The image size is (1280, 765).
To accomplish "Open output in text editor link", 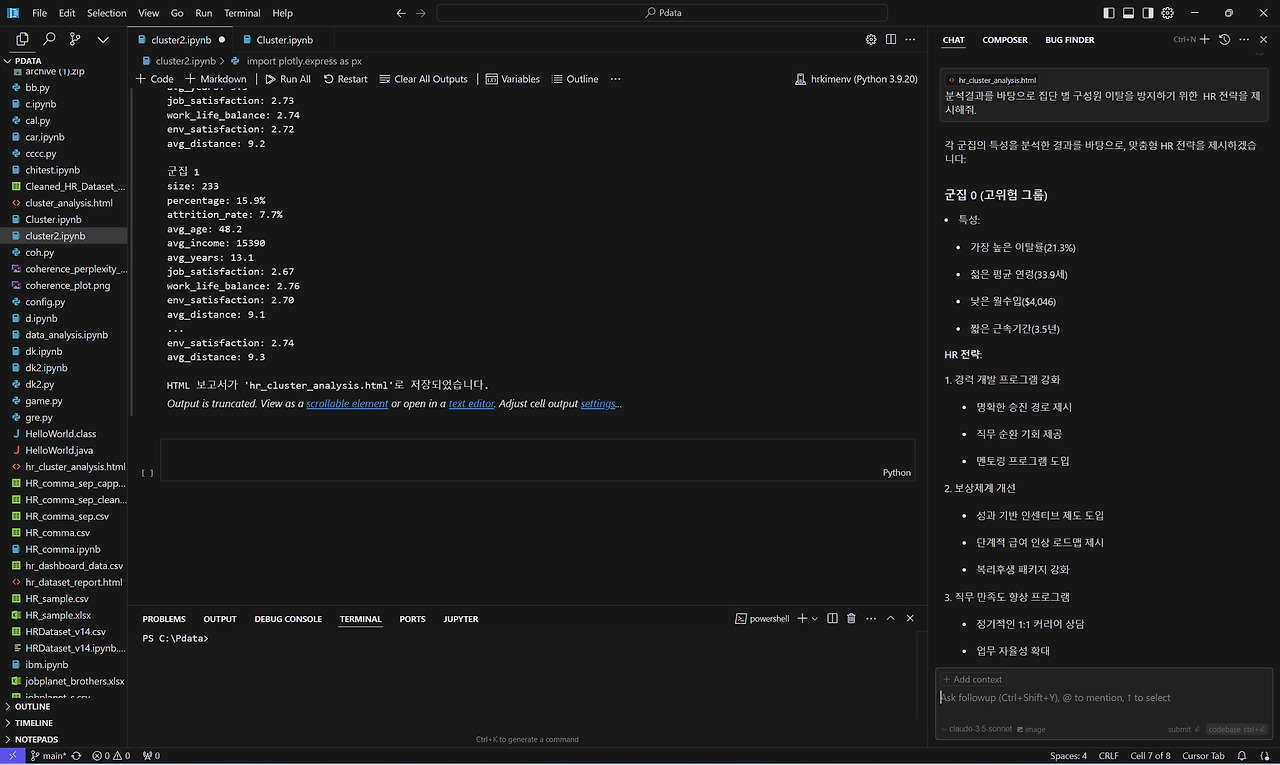I will point(472,404).
